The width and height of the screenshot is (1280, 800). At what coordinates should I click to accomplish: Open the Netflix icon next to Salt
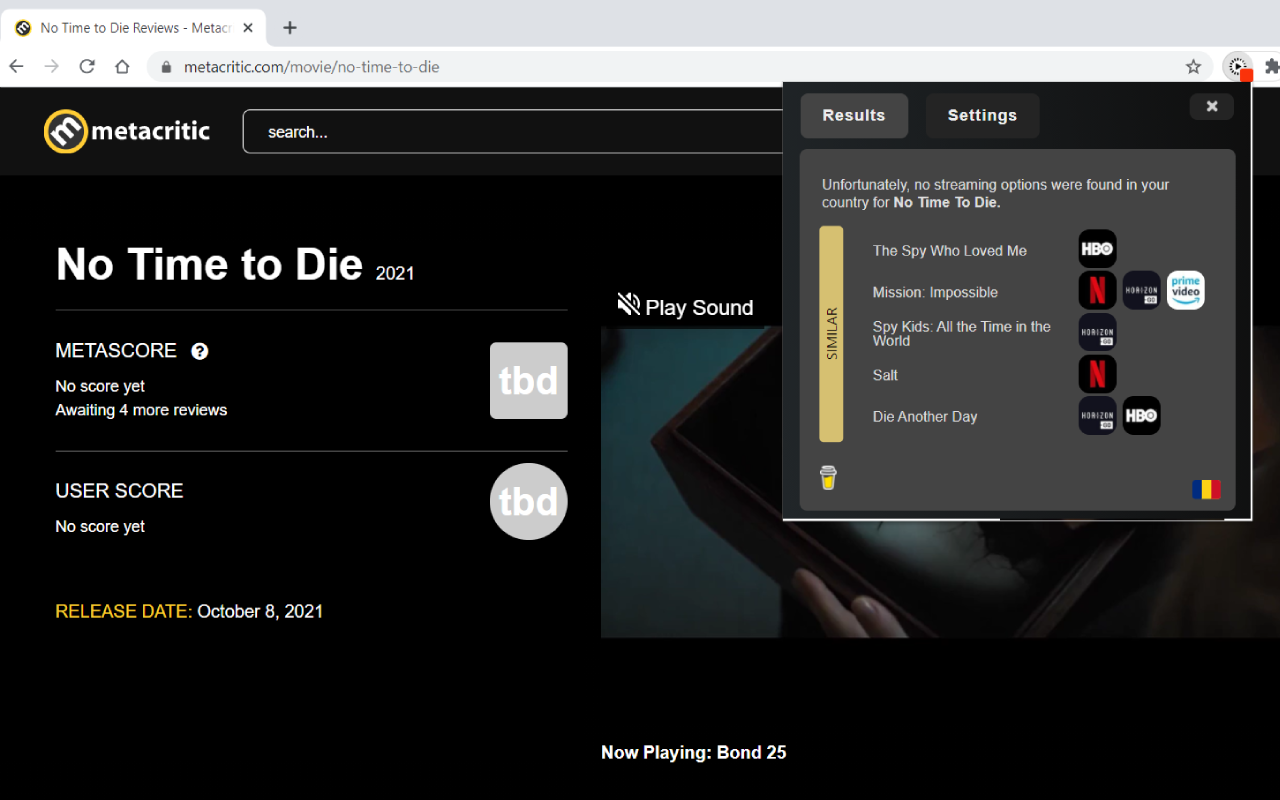point(1097,374)
